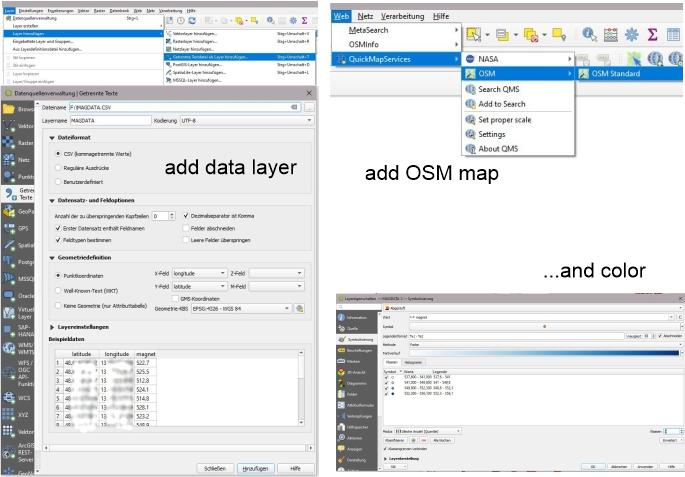Image resolution: width=685 pixels, height=477 pixels.
Task: Select the GPS source in the sidebar
Action: point(18,228)
